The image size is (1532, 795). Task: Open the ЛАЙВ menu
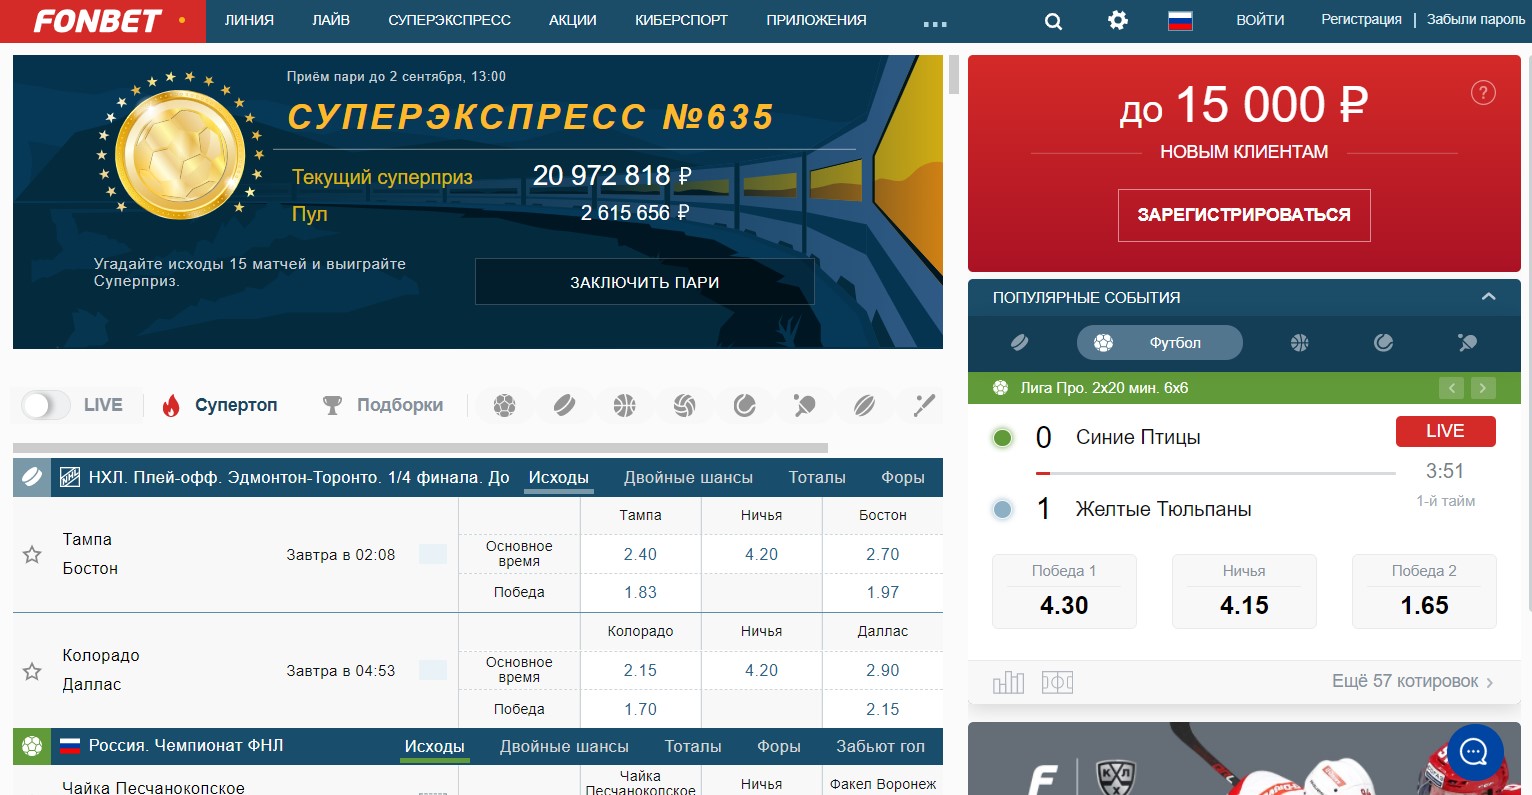click(x=331, y=20)
